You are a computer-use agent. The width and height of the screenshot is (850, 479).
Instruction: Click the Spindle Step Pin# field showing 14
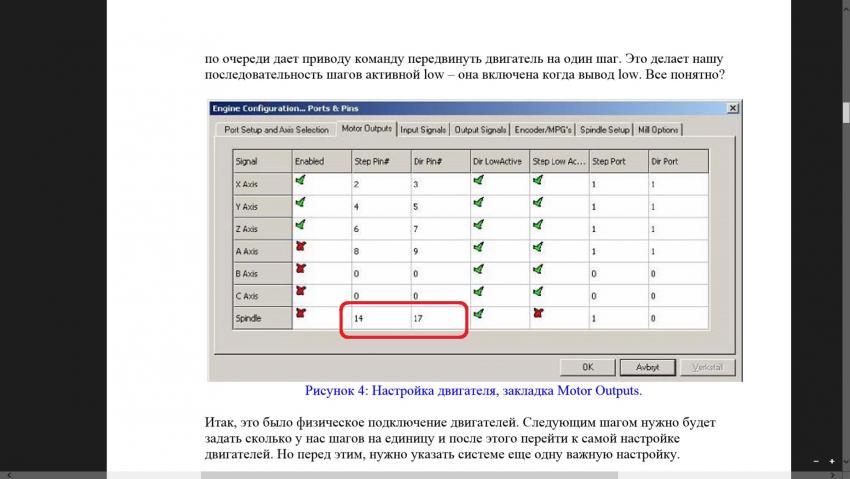point(379,318)
